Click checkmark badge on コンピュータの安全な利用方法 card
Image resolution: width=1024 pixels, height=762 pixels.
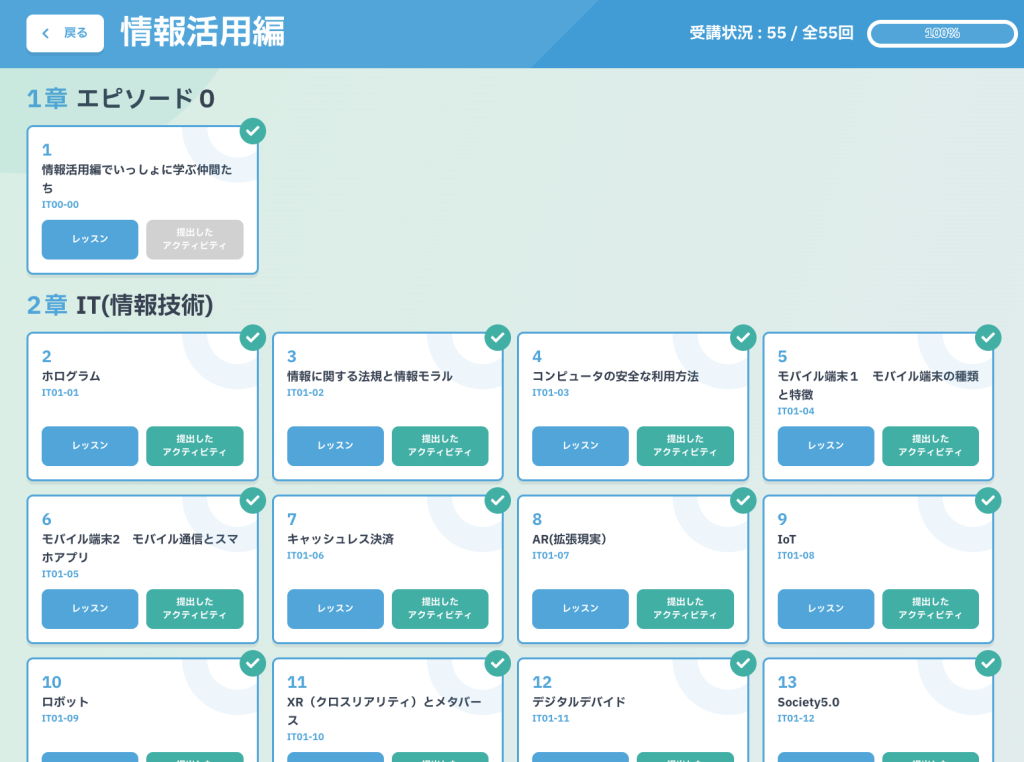[x=743, y=338]
